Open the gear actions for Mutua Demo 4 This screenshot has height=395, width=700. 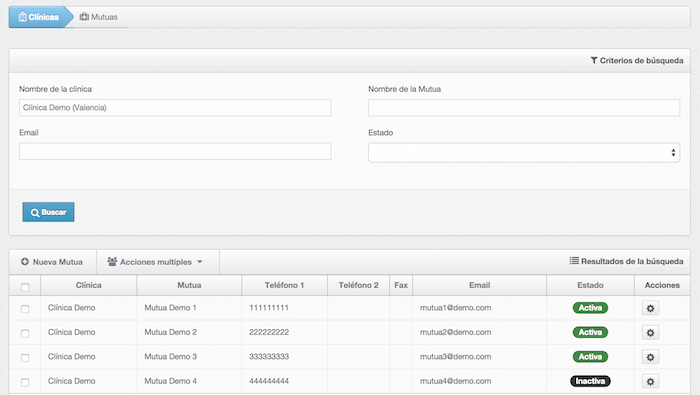point(650,382)
